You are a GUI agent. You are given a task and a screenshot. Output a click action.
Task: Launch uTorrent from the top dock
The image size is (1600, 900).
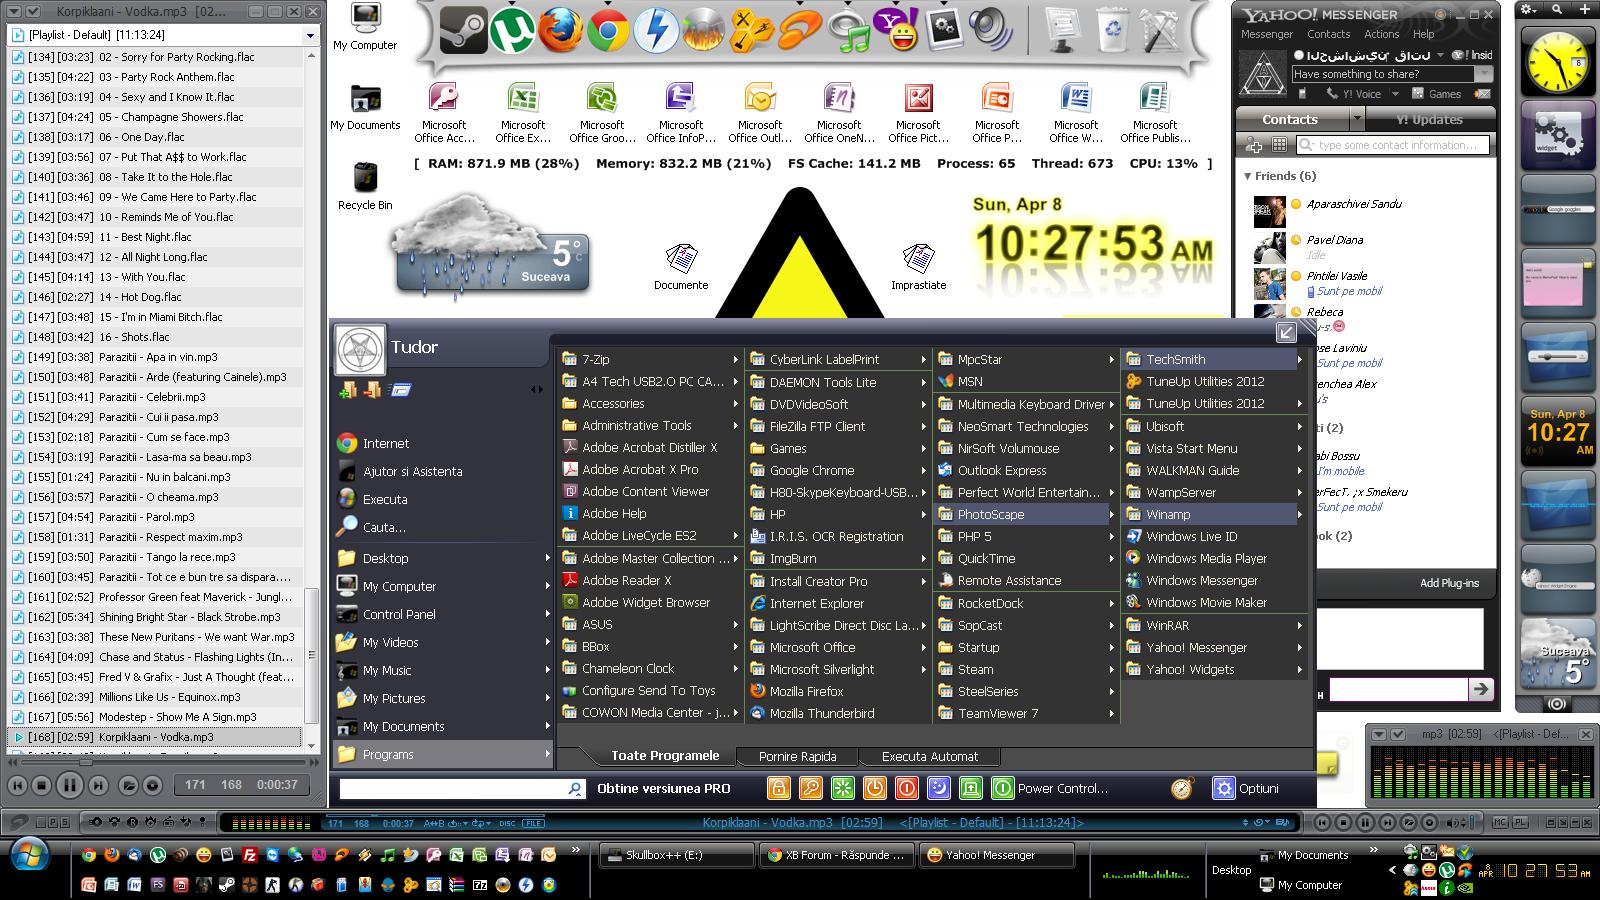[x=511, y=30]
